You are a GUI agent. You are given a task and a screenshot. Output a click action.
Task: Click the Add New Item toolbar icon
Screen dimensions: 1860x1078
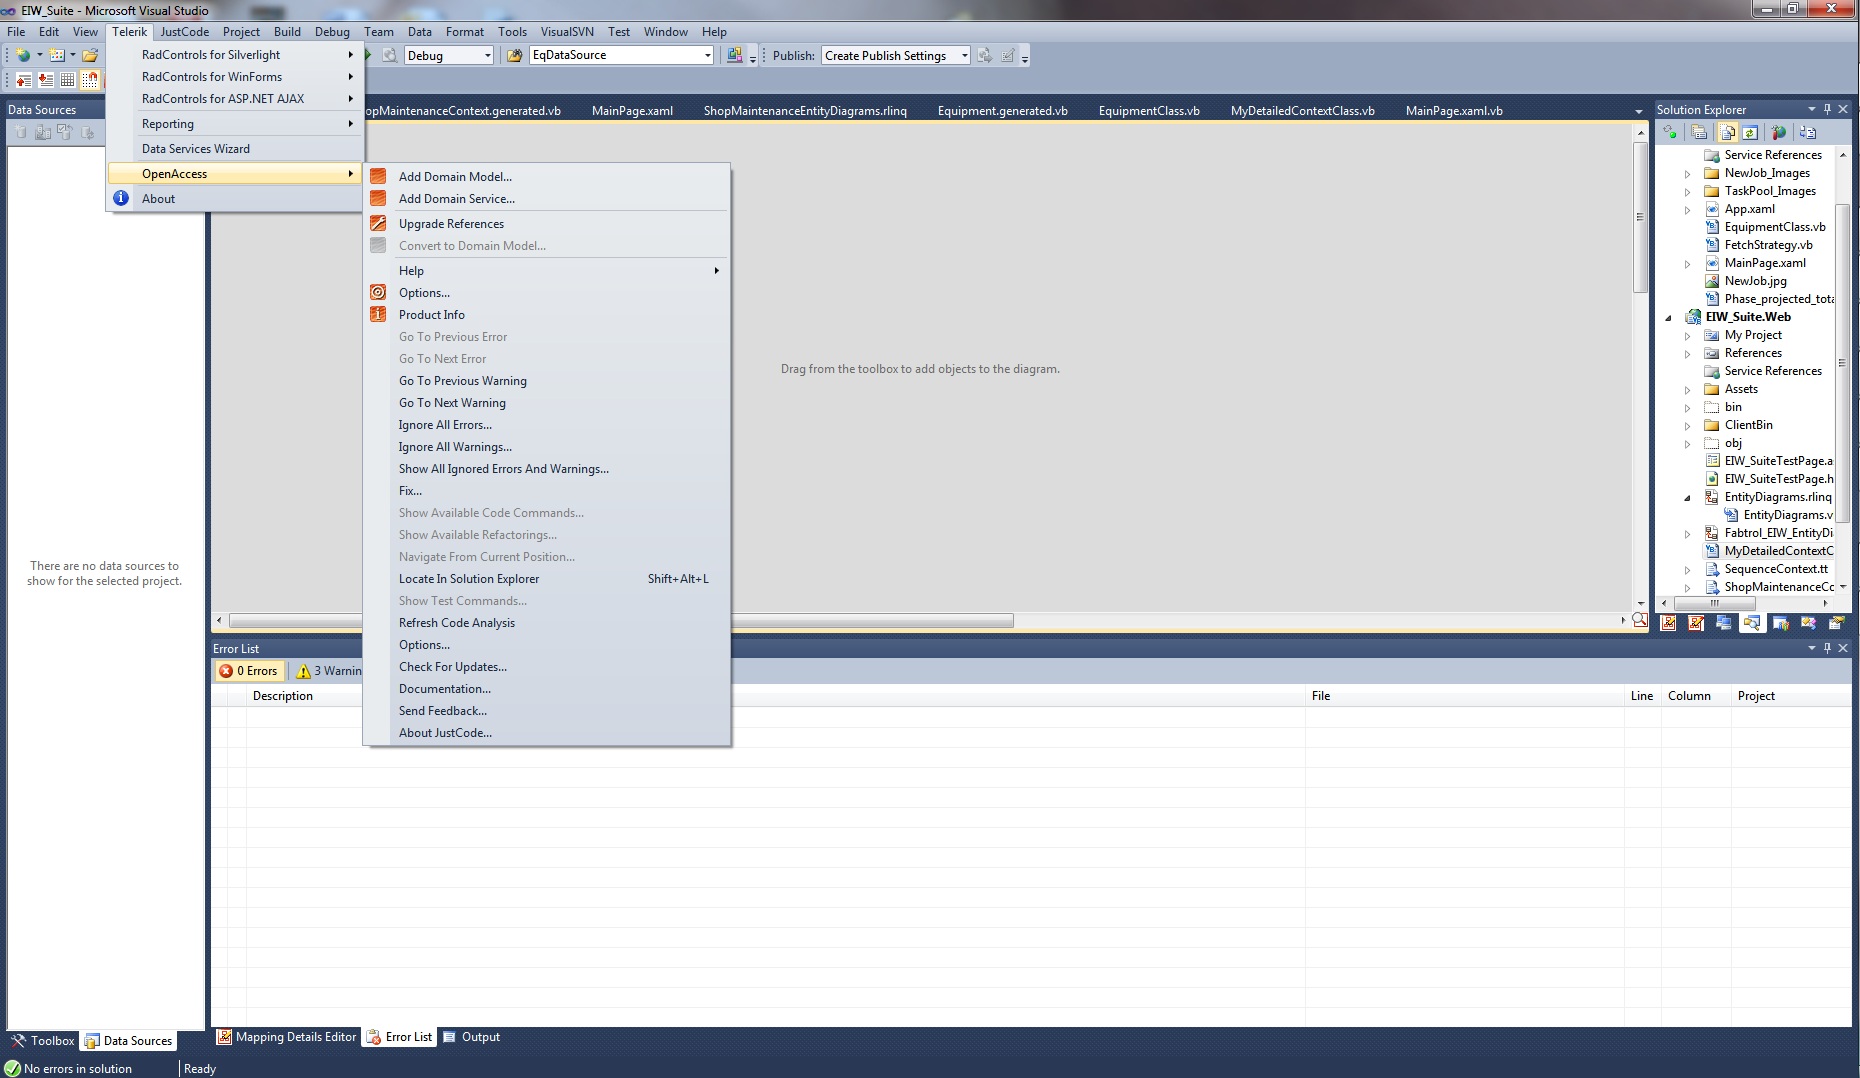pos(57,55)
